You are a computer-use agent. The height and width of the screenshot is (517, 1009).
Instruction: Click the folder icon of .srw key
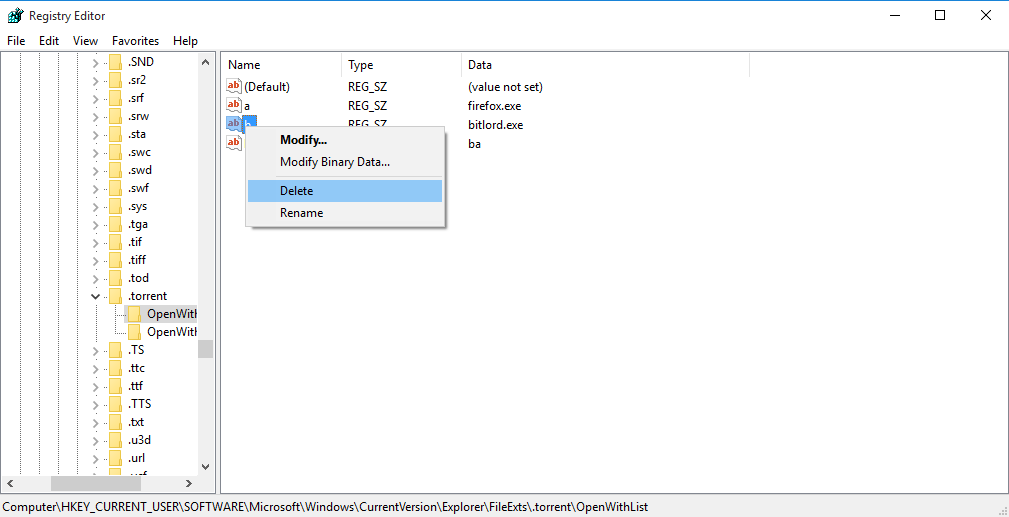(x=115, y=117)
